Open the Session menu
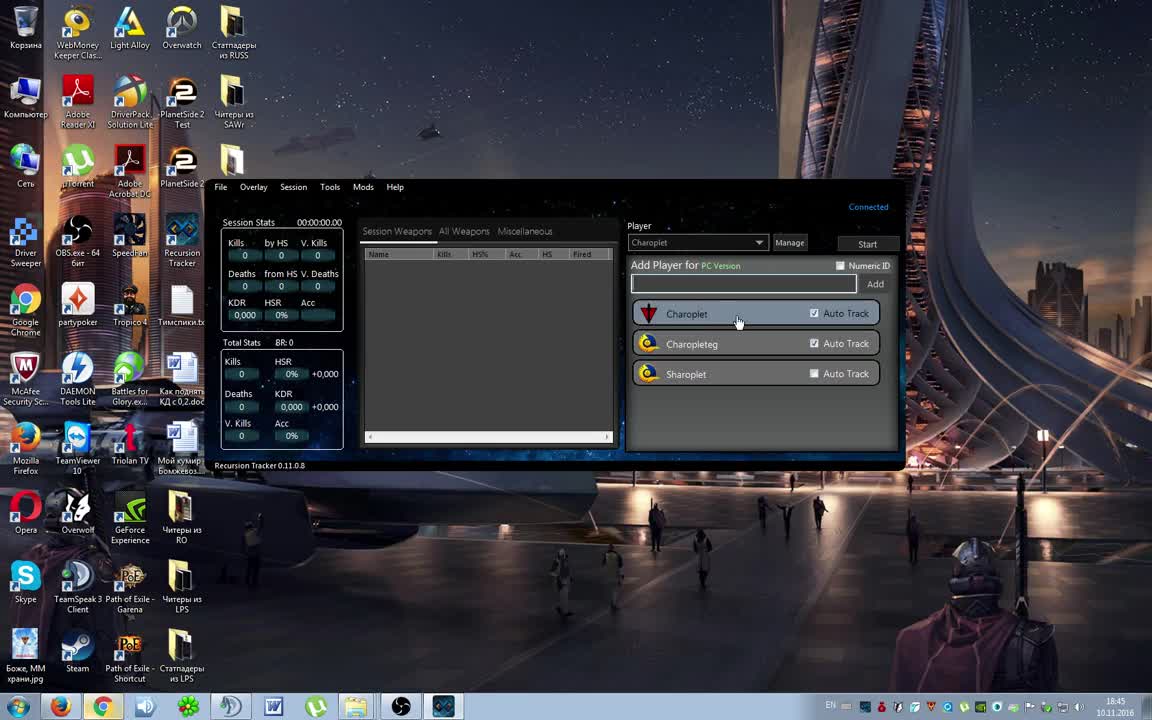1152x720 pixels. (x=293, y=187)
